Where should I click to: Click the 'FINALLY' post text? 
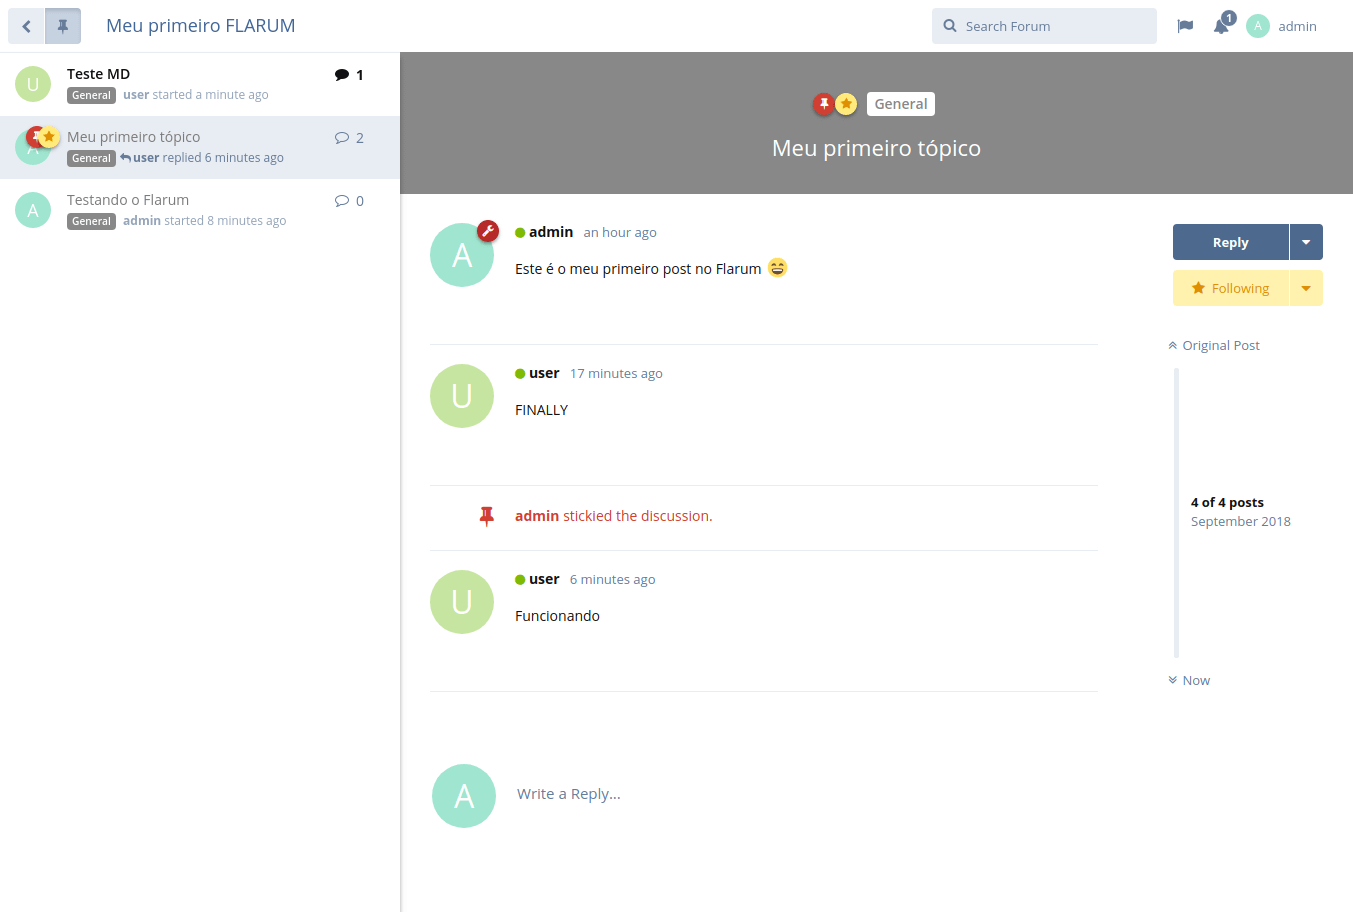(x=541, y=410)
